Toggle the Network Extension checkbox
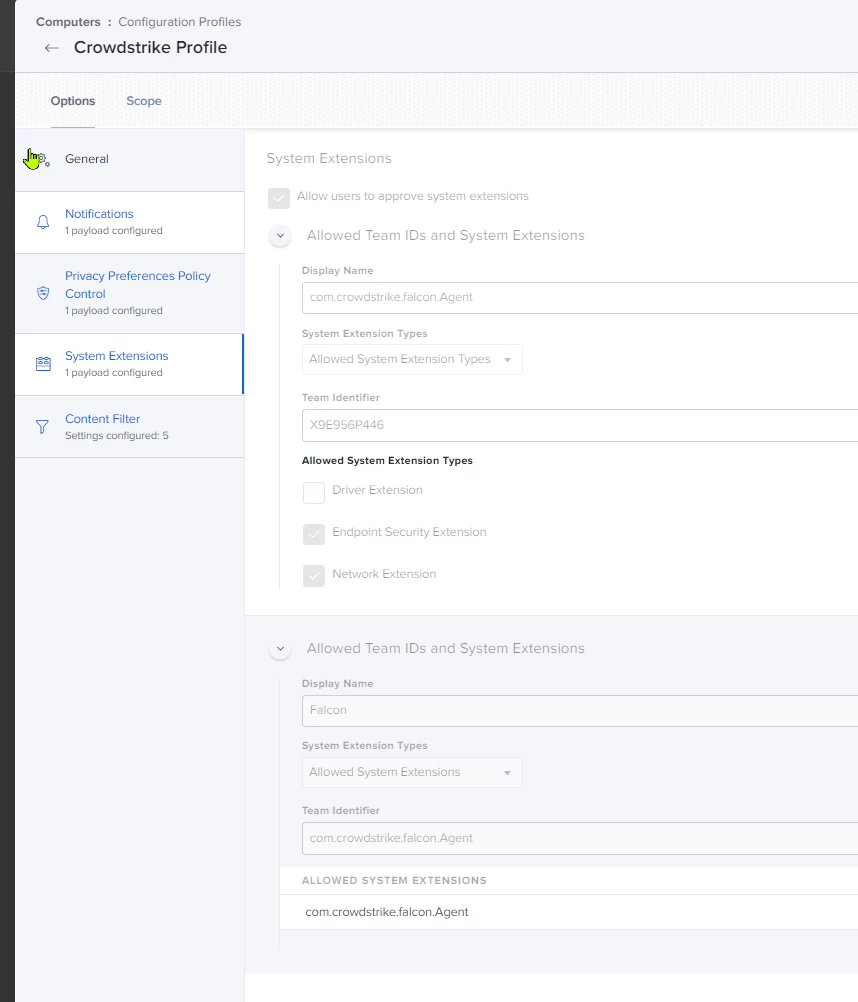Viewport: 858px width, 1002px height. 314,576
